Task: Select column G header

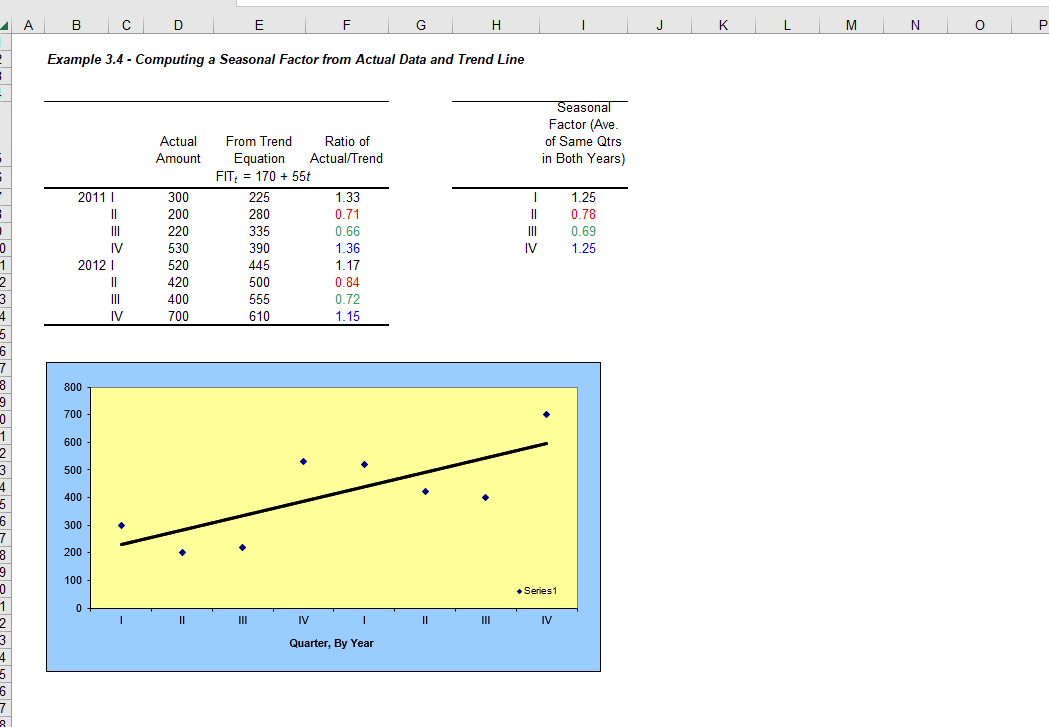Action: pyautogui.click(x=421, y=25)
